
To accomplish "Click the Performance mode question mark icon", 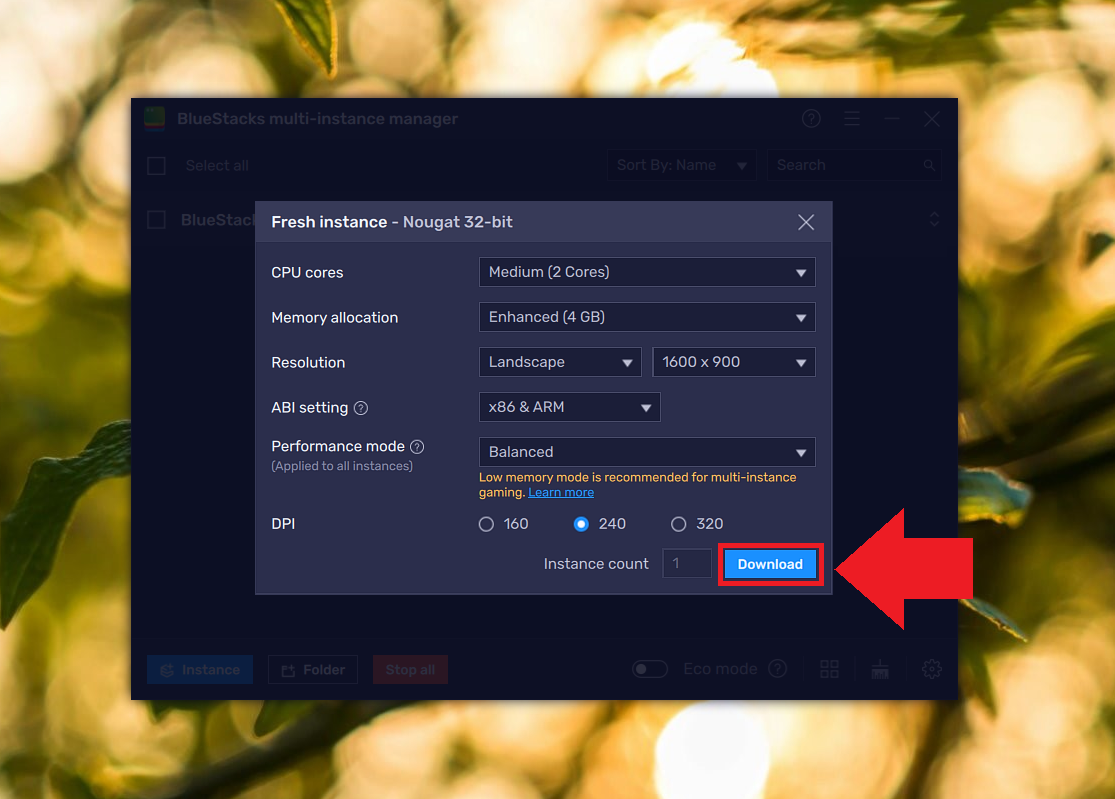I will pos(417,446).
